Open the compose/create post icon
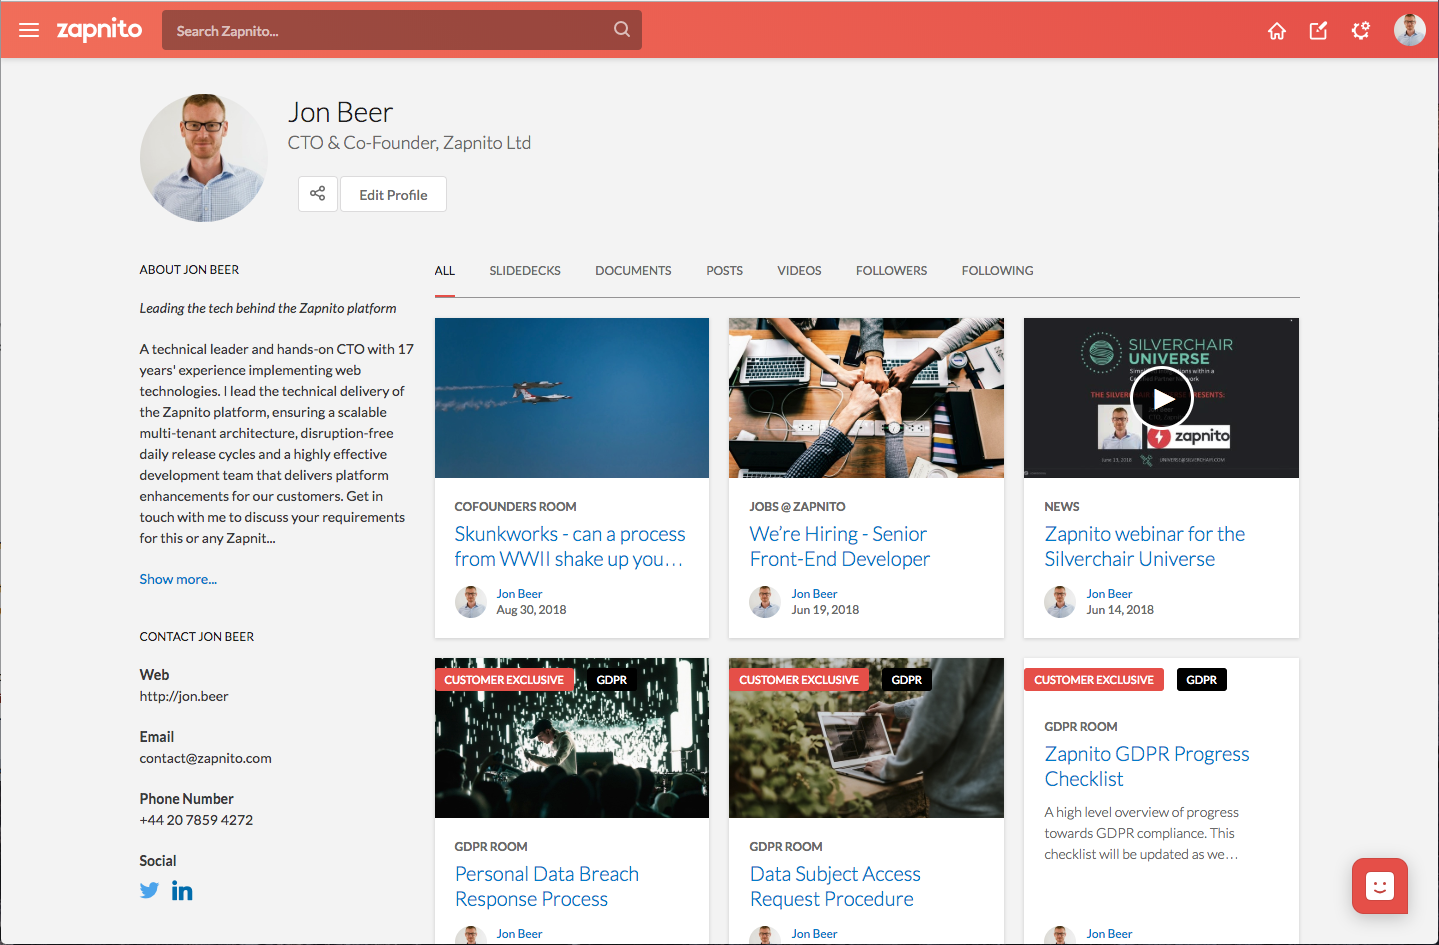Viewport: 1439px width, 945px height. pos(1318,31)
